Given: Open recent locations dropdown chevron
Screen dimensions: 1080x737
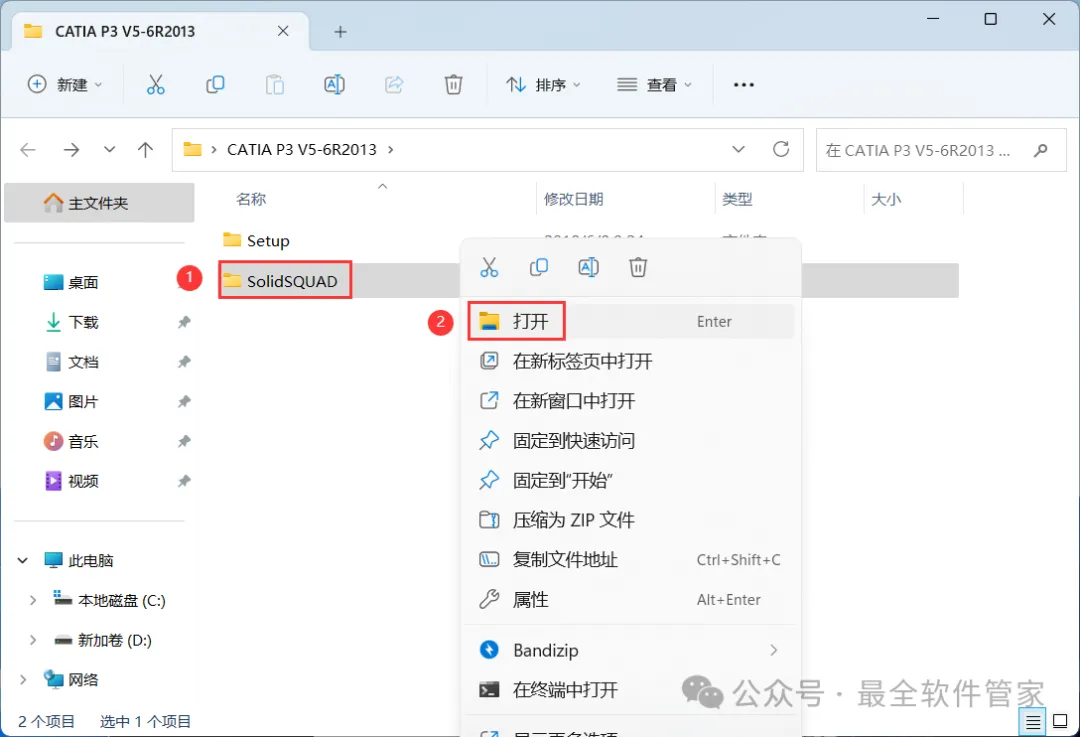Looking at the screenshot, I should [x=109, y=149].
